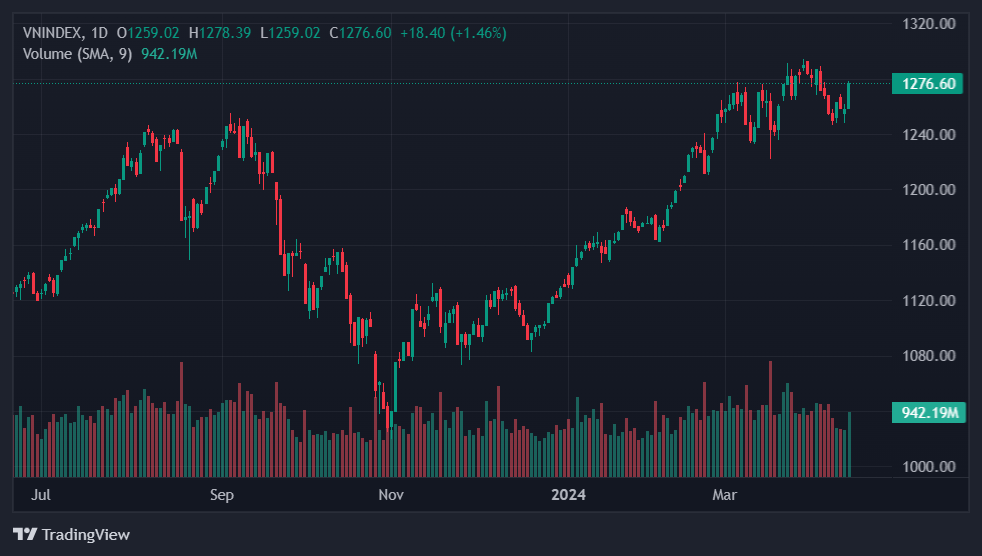Screen dimensions: 982x556
Task: Select the VNINDEX, 1D symbol title
Action: coord(65,33)
